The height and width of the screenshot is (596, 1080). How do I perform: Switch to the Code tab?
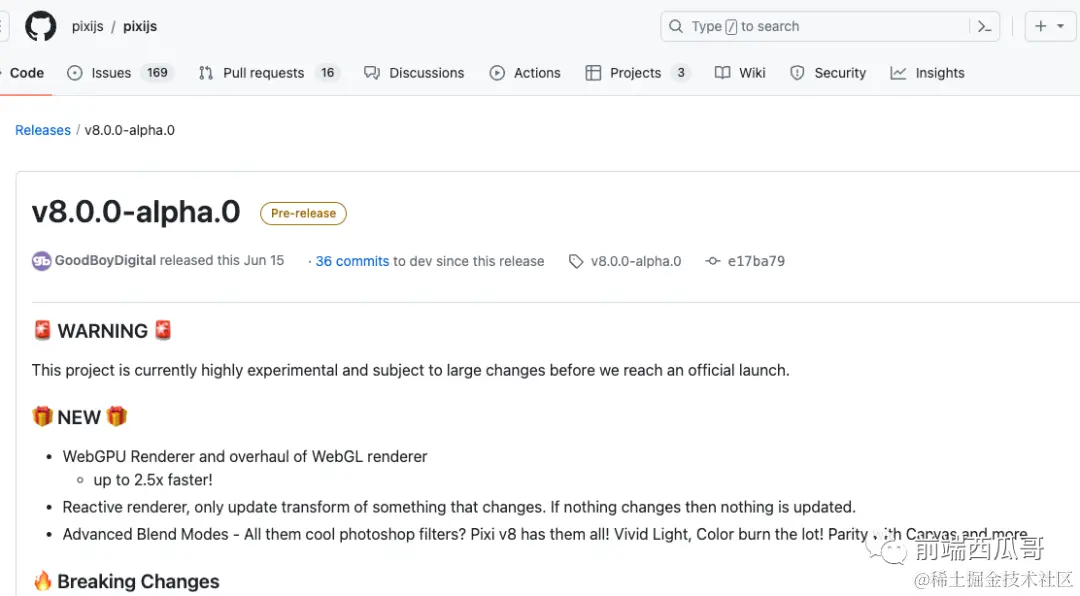(x=27, y=73)
